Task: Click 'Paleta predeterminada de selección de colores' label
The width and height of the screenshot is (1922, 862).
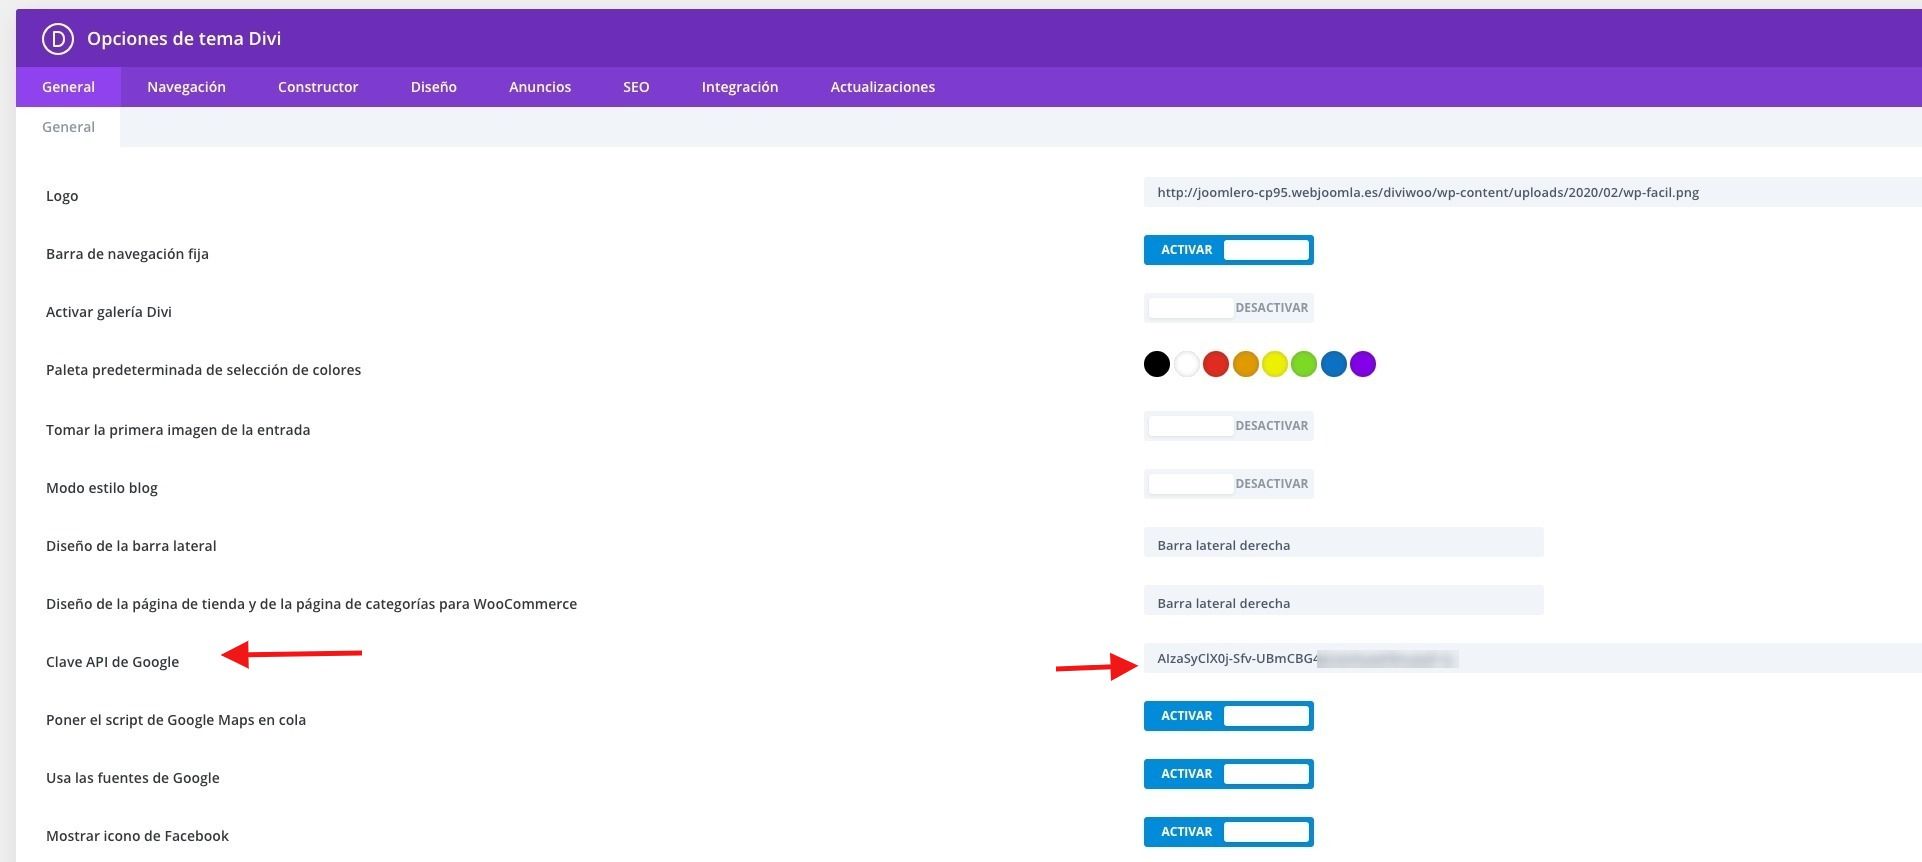Action: (203, 370)
